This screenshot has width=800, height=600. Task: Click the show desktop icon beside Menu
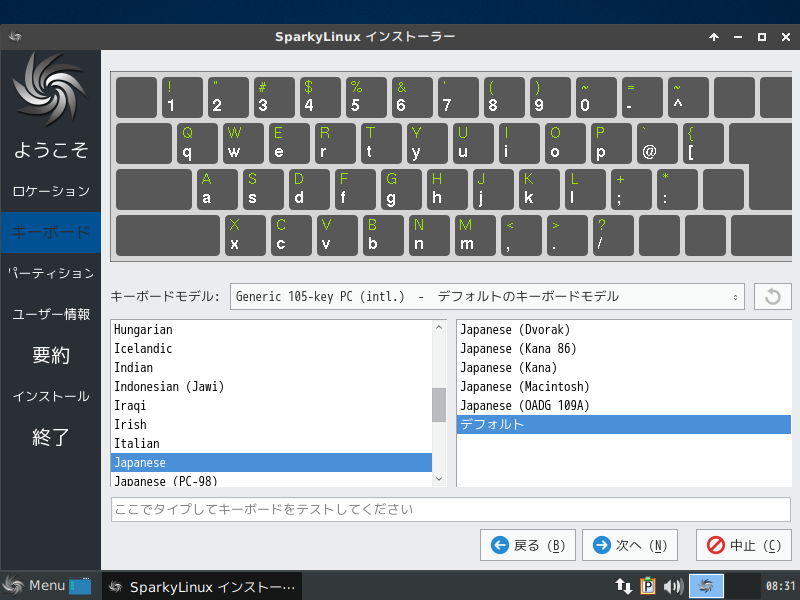80,586
